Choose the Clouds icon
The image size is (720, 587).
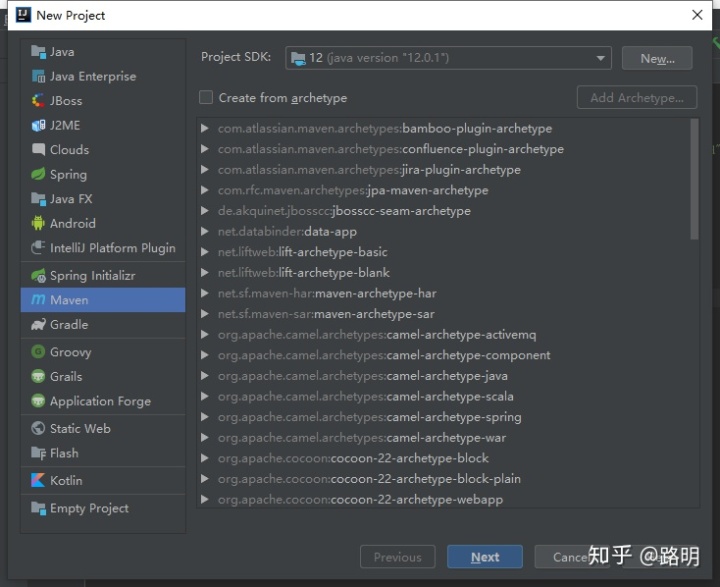tap(38, 149)
